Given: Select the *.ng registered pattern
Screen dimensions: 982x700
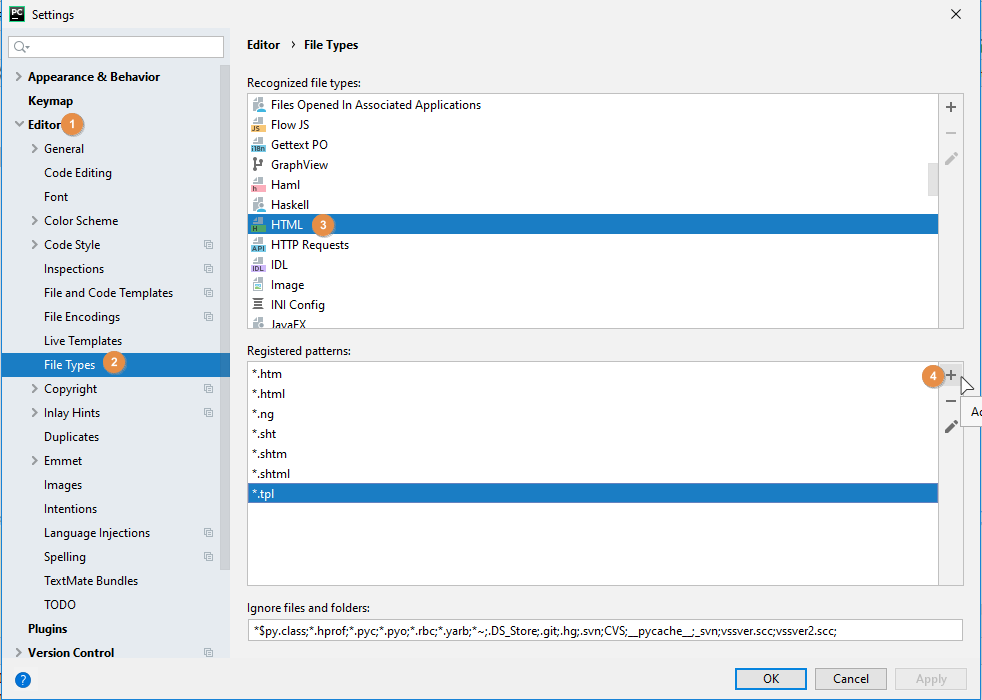Looking at the screenshot, I should [x=592, y=414].
